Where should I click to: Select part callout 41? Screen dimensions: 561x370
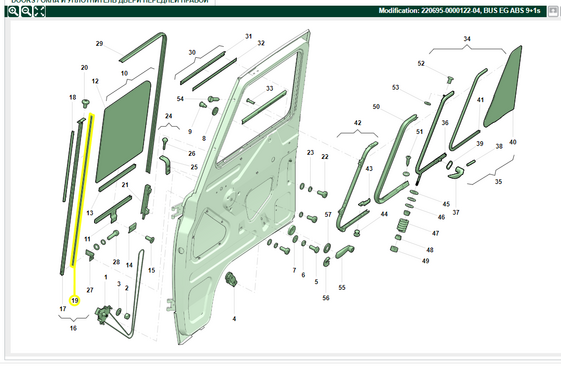[480, 100]
